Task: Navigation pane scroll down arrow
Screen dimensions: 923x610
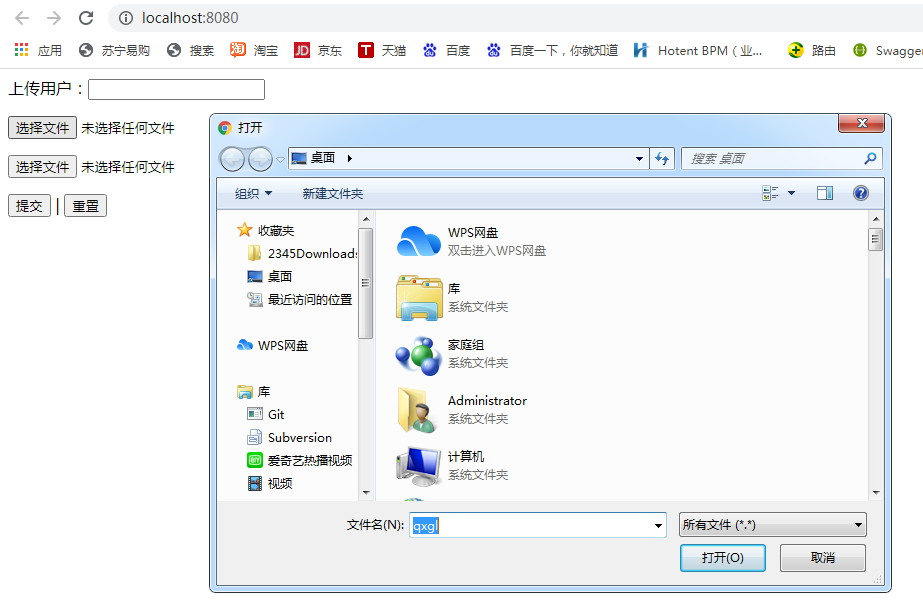Action: pyautogui.click(x=366, y=492)
